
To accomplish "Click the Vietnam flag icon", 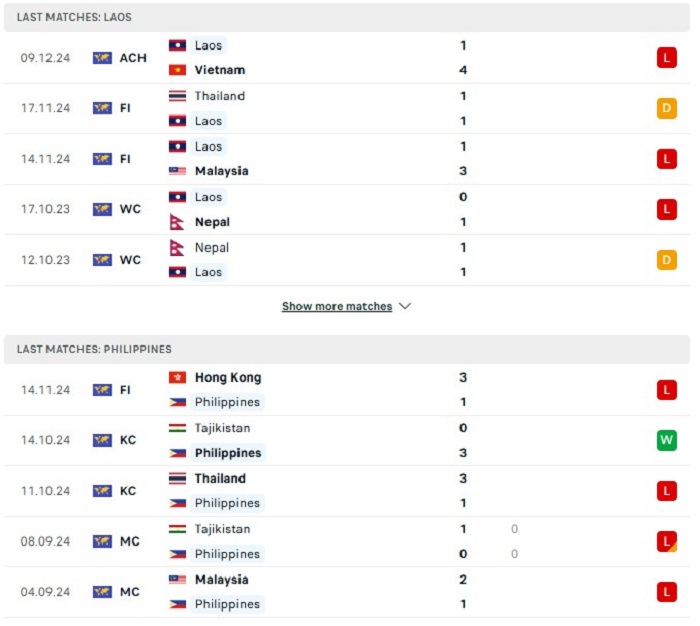I will (x=177, y=70).
